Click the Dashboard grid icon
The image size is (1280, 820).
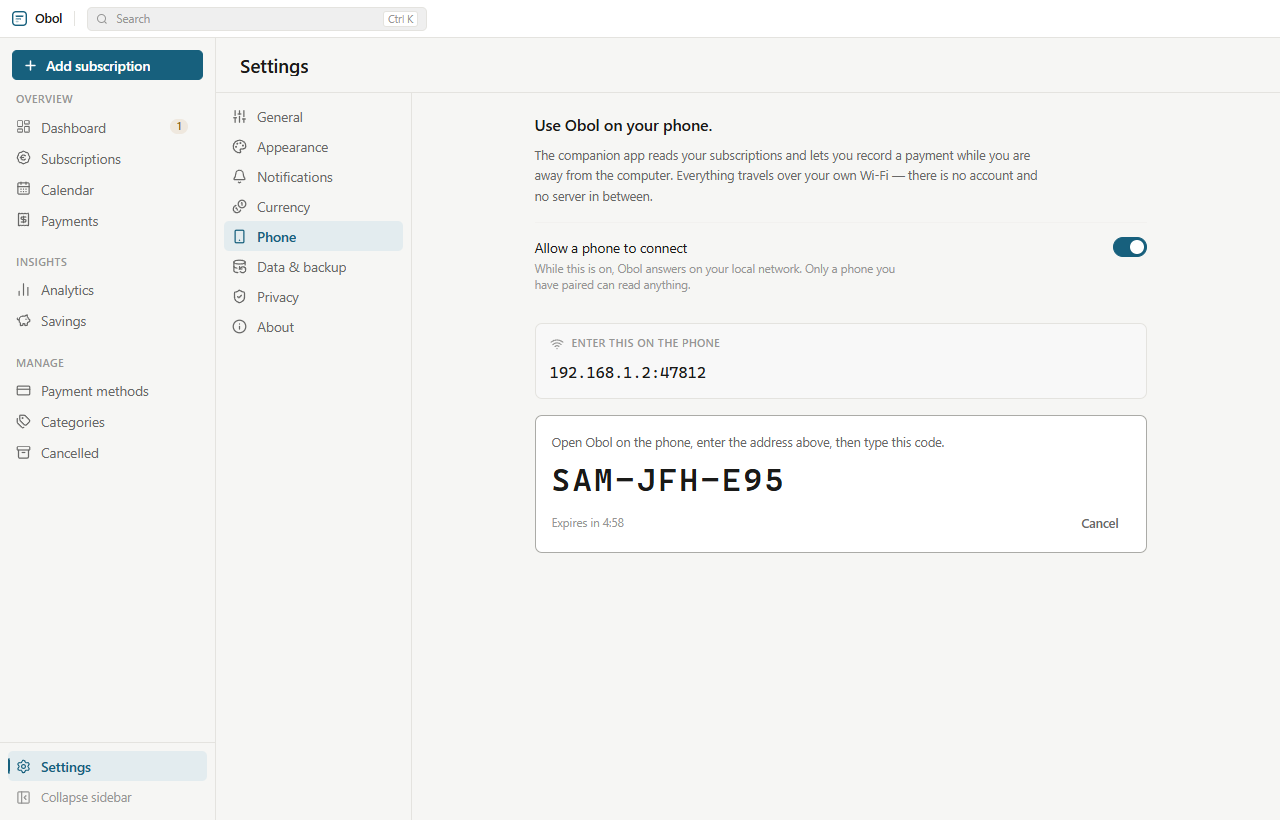[23, 127]
